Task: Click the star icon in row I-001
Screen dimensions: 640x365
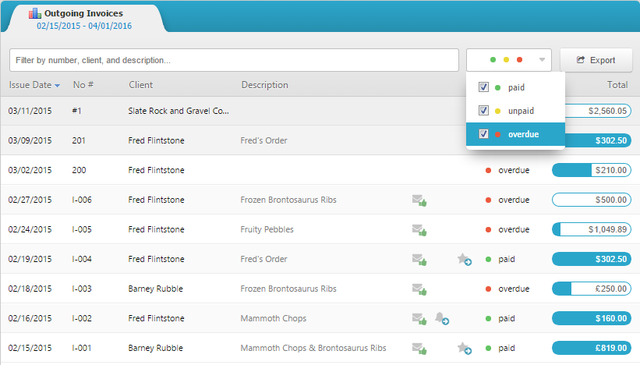Action: click(x=464, y=348)
